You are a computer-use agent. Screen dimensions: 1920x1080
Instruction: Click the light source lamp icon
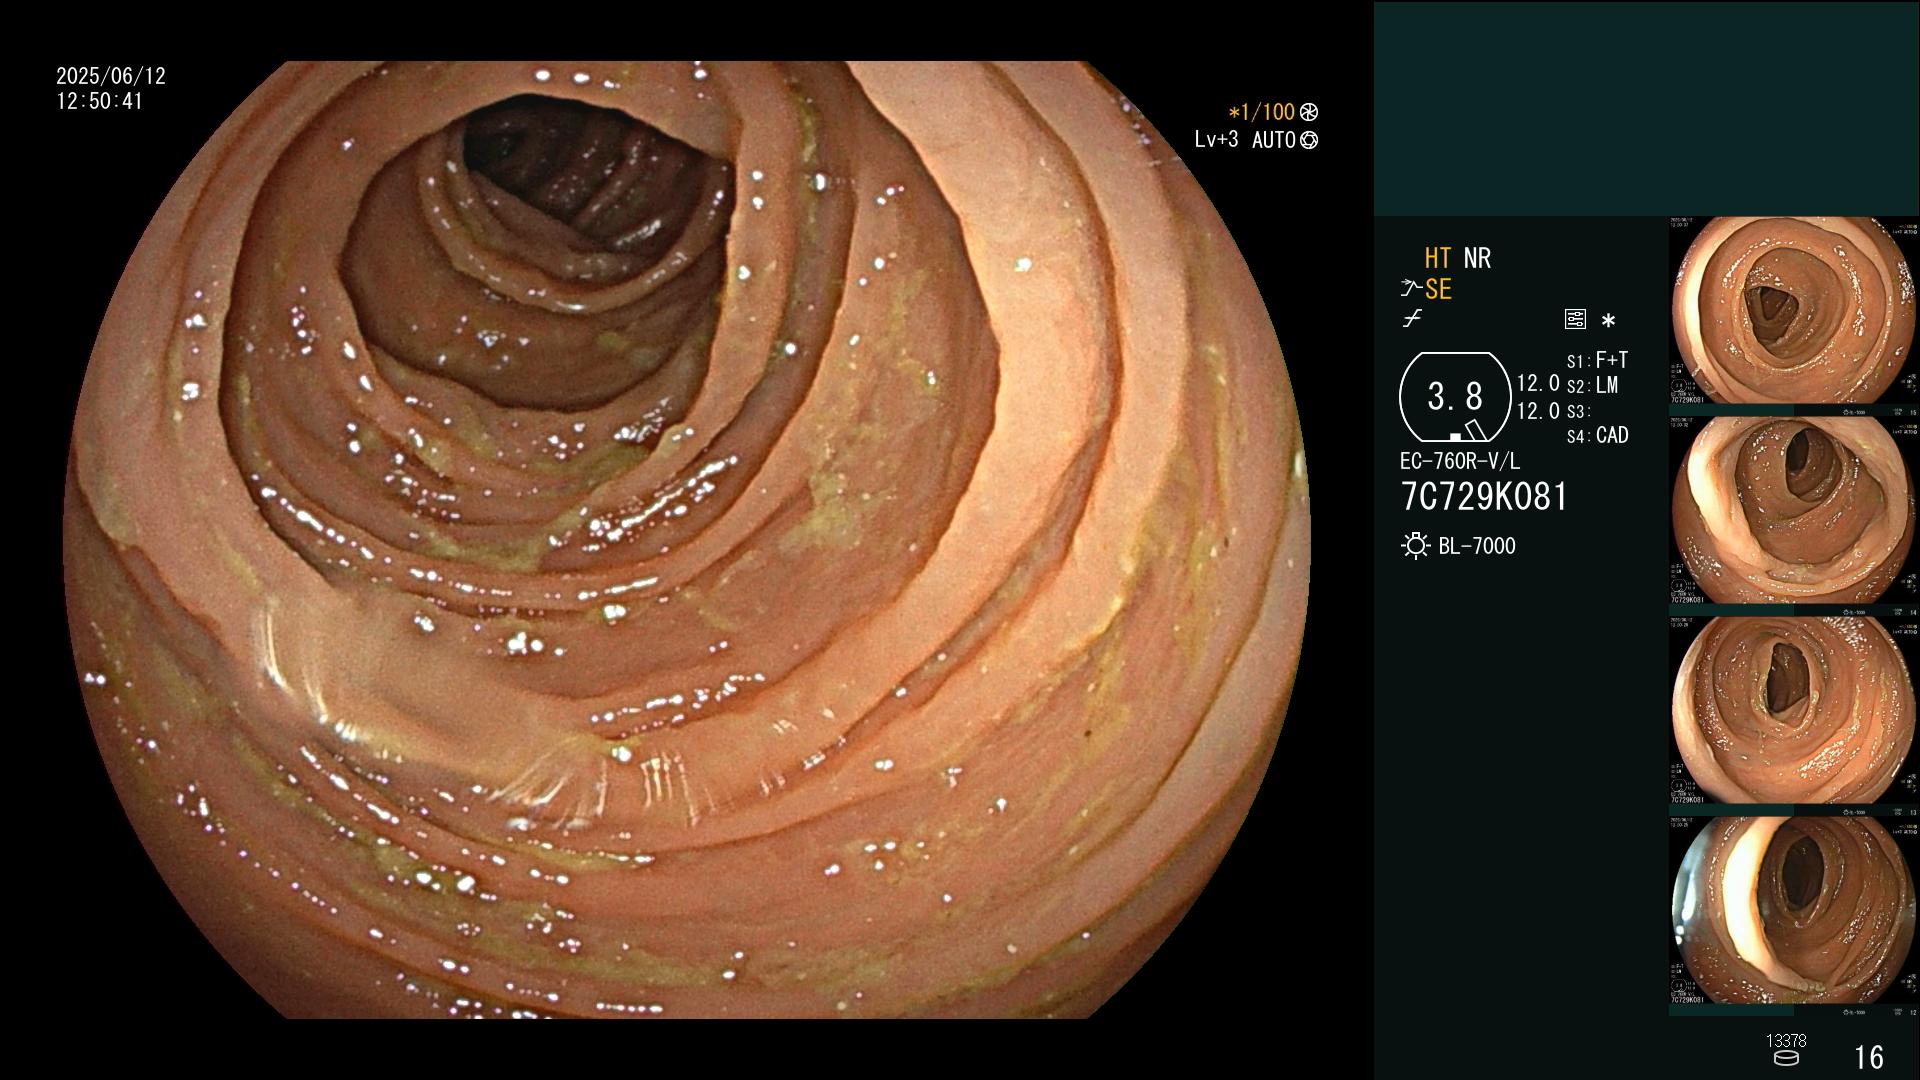(1415, 546)
